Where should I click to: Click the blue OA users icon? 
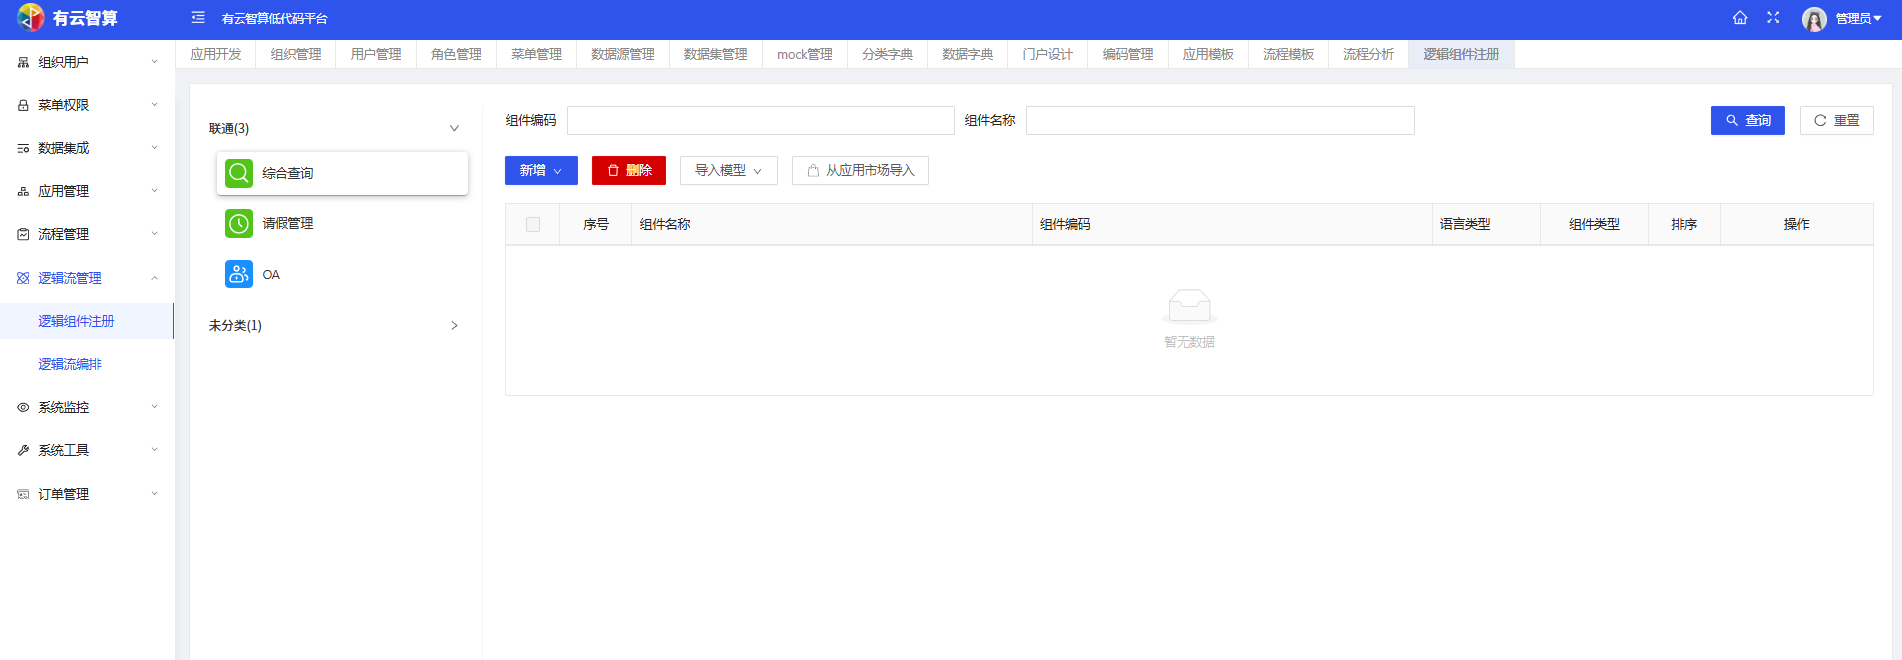coord(239,274)
